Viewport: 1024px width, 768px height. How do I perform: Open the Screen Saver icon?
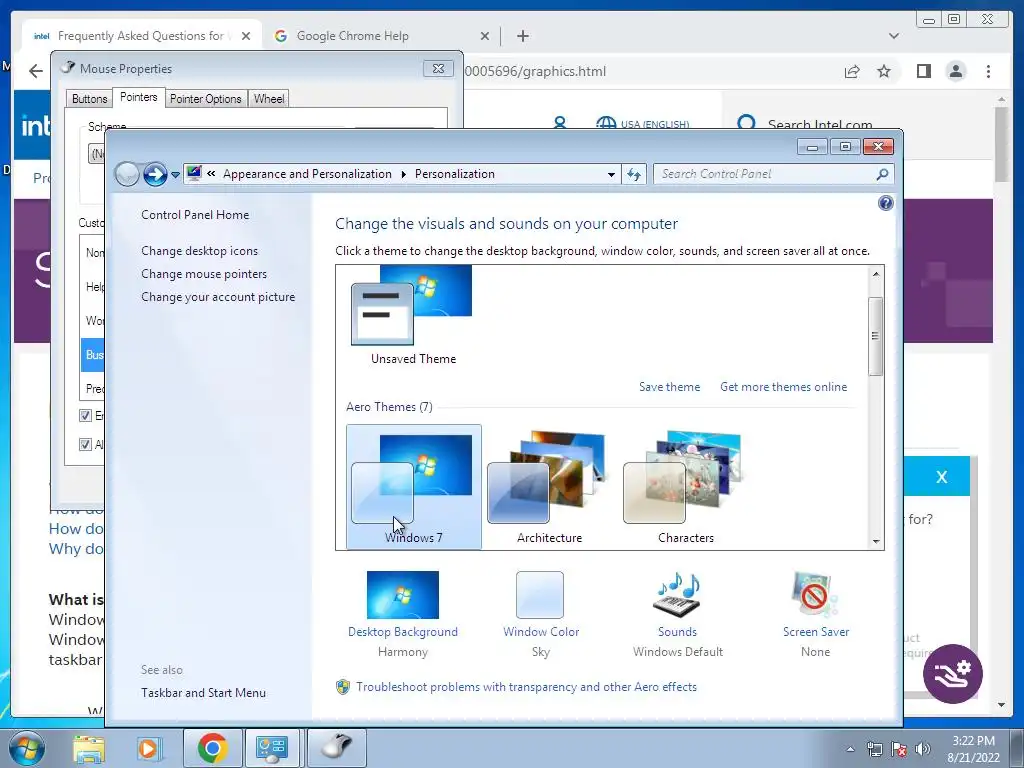(x=815, y=595)
